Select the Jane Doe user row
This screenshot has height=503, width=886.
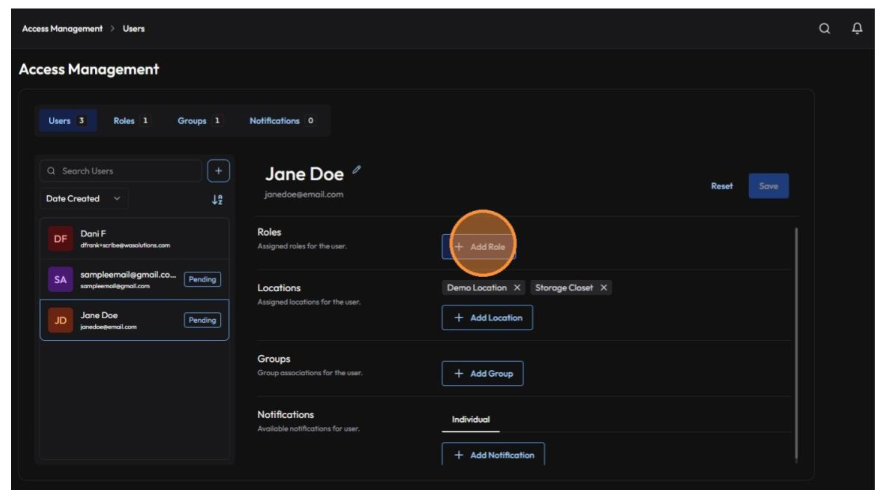point(134,320)
